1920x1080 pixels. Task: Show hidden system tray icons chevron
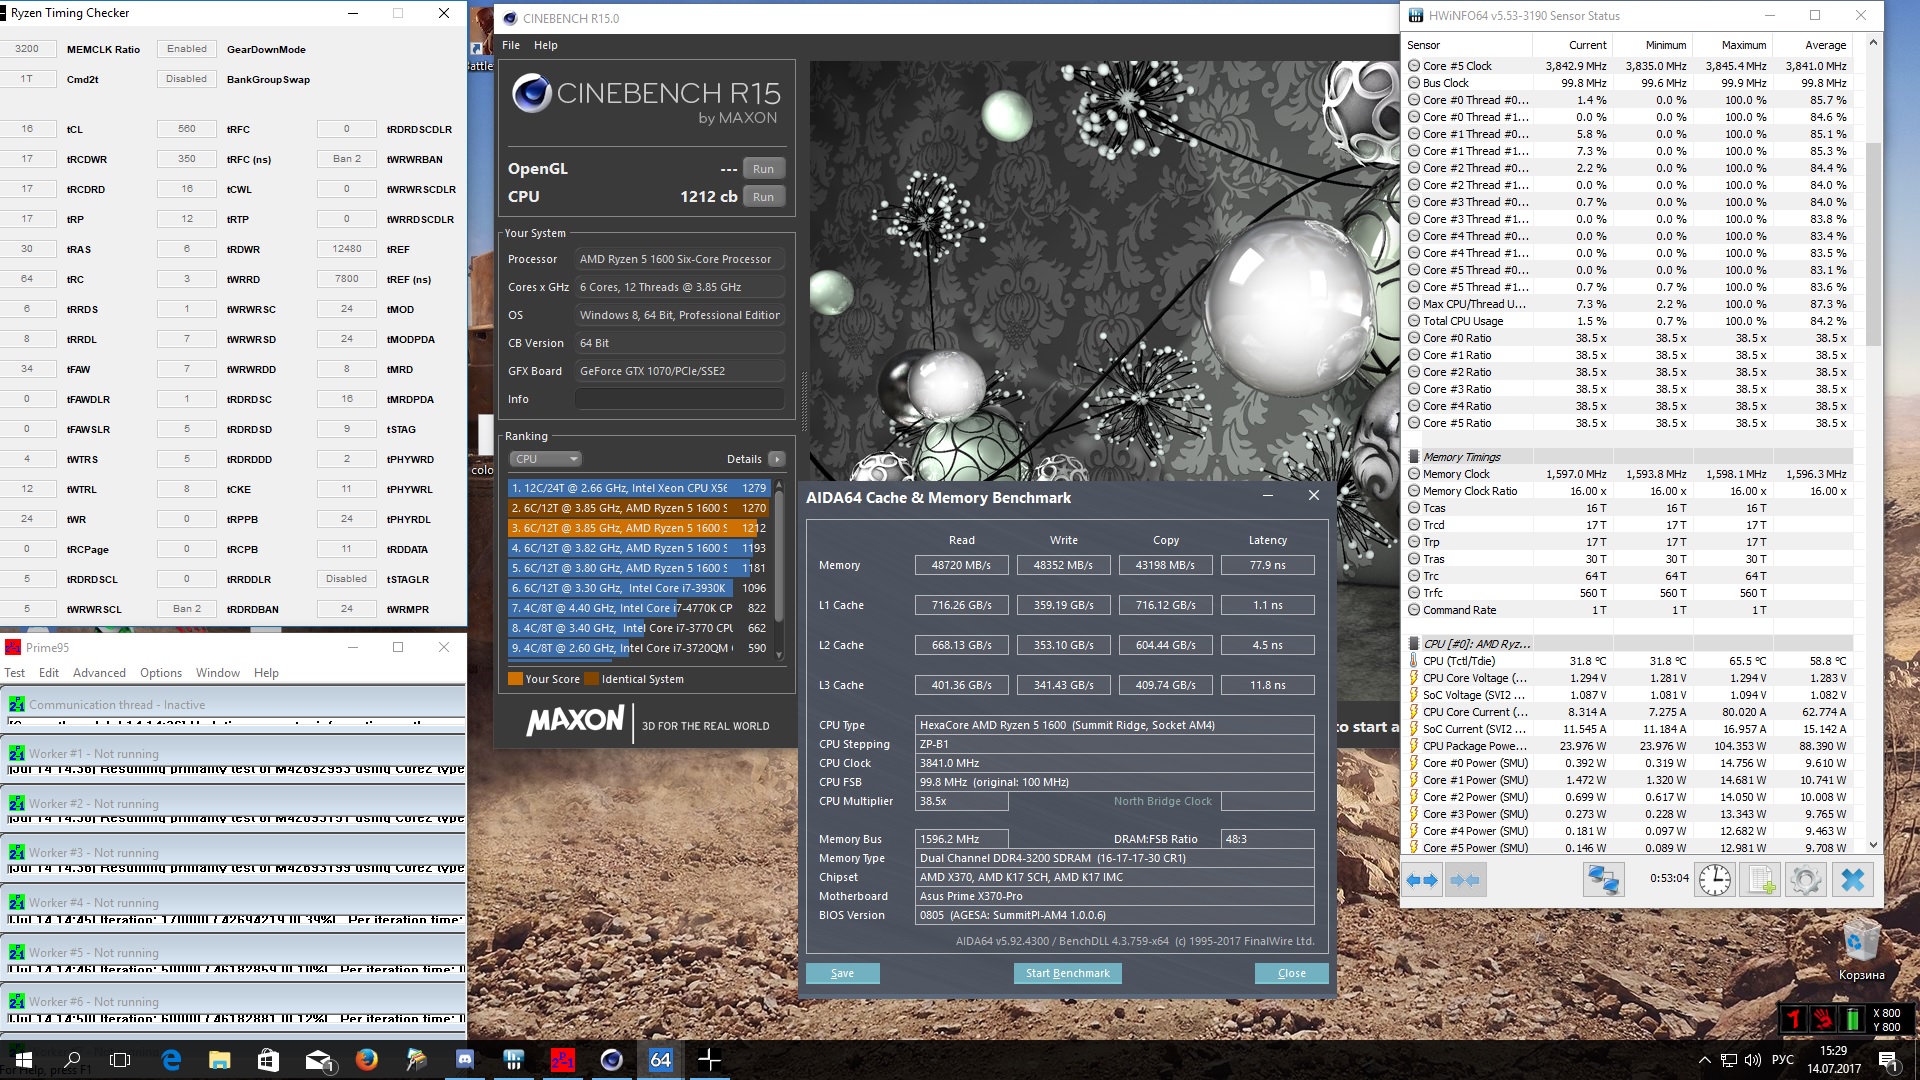1704,1059
